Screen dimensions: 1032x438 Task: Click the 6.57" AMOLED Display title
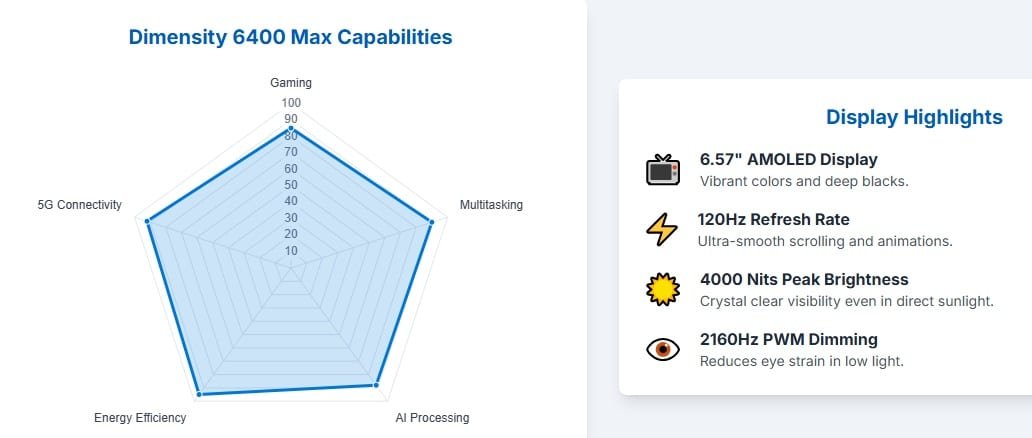789,159
